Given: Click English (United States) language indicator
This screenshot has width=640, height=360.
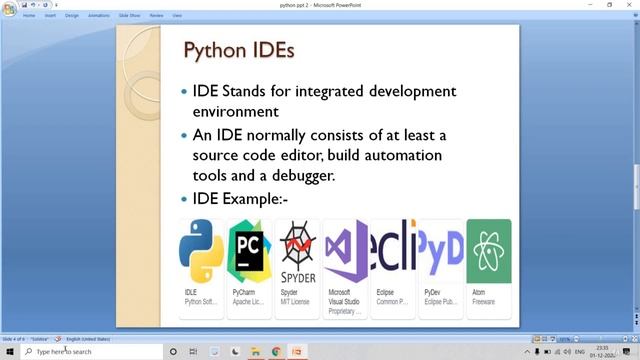Looking at the screenshot, I should click(88, 339).
